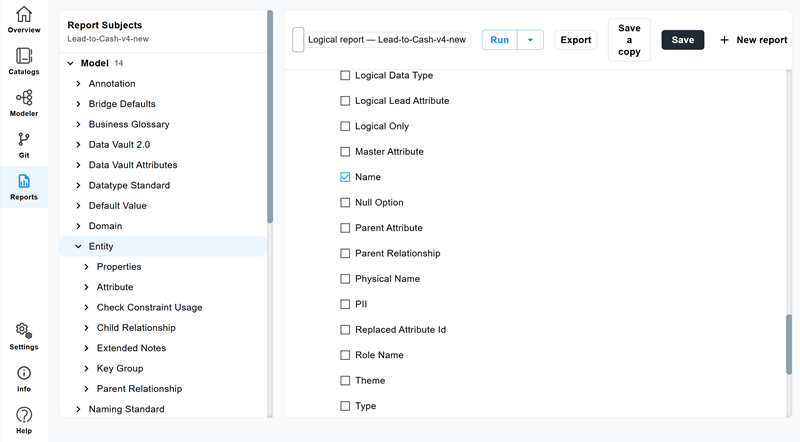Click the Save a copy button
This screenshot has width=800, height=442.
[629, 40]
